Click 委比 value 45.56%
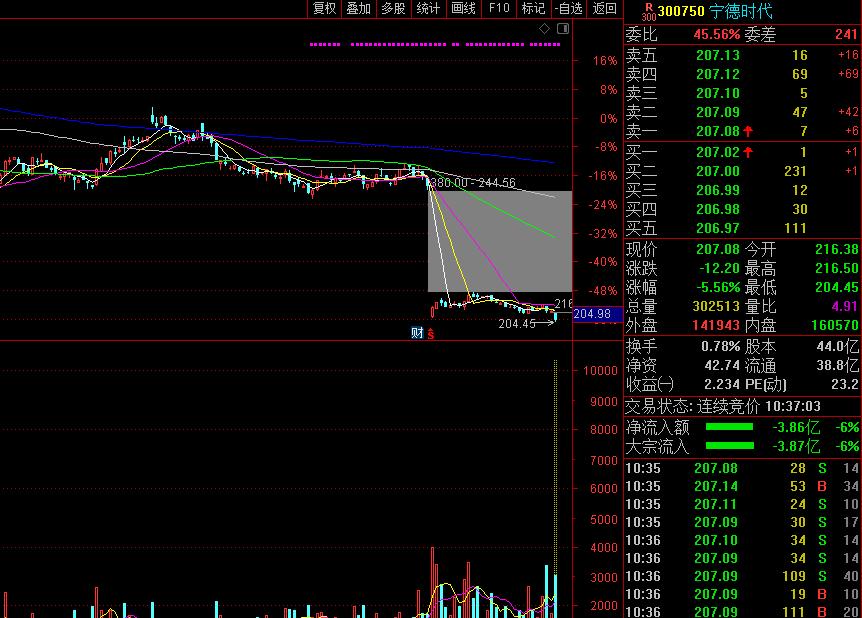Image resolution: width=862 pixels, height=618 pixels. tap(716, 34)
